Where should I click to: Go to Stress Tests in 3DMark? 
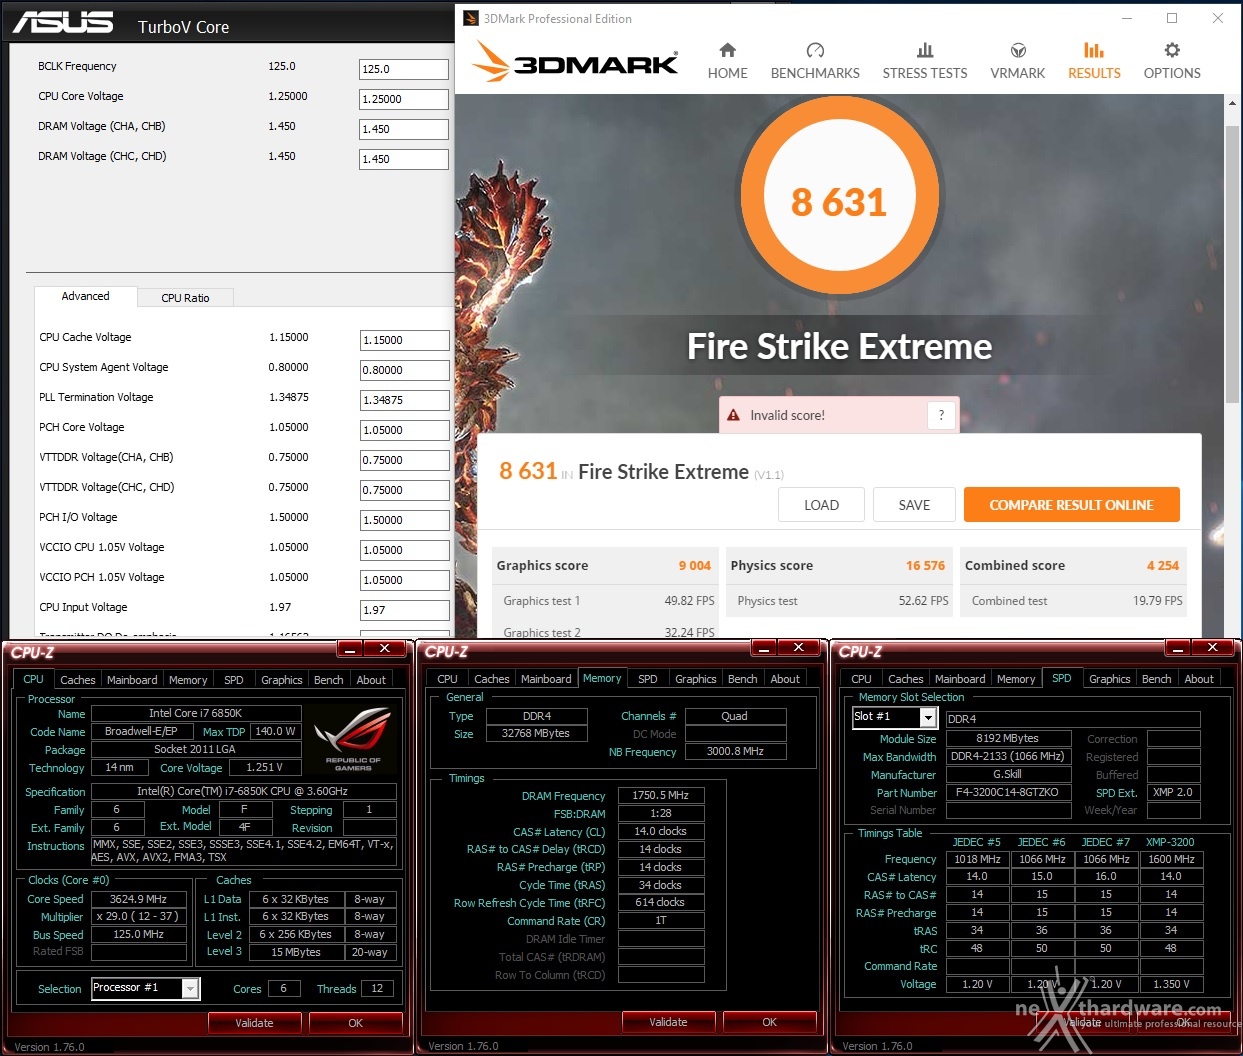[x=925, y=61]
